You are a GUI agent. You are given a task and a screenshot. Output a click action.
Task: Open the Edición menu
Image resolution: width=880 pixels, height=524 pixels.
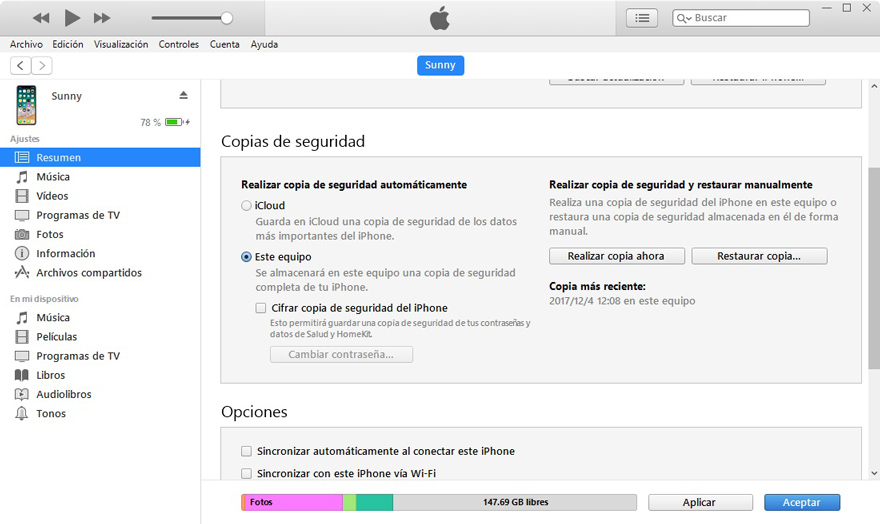(x=68, y=44)
